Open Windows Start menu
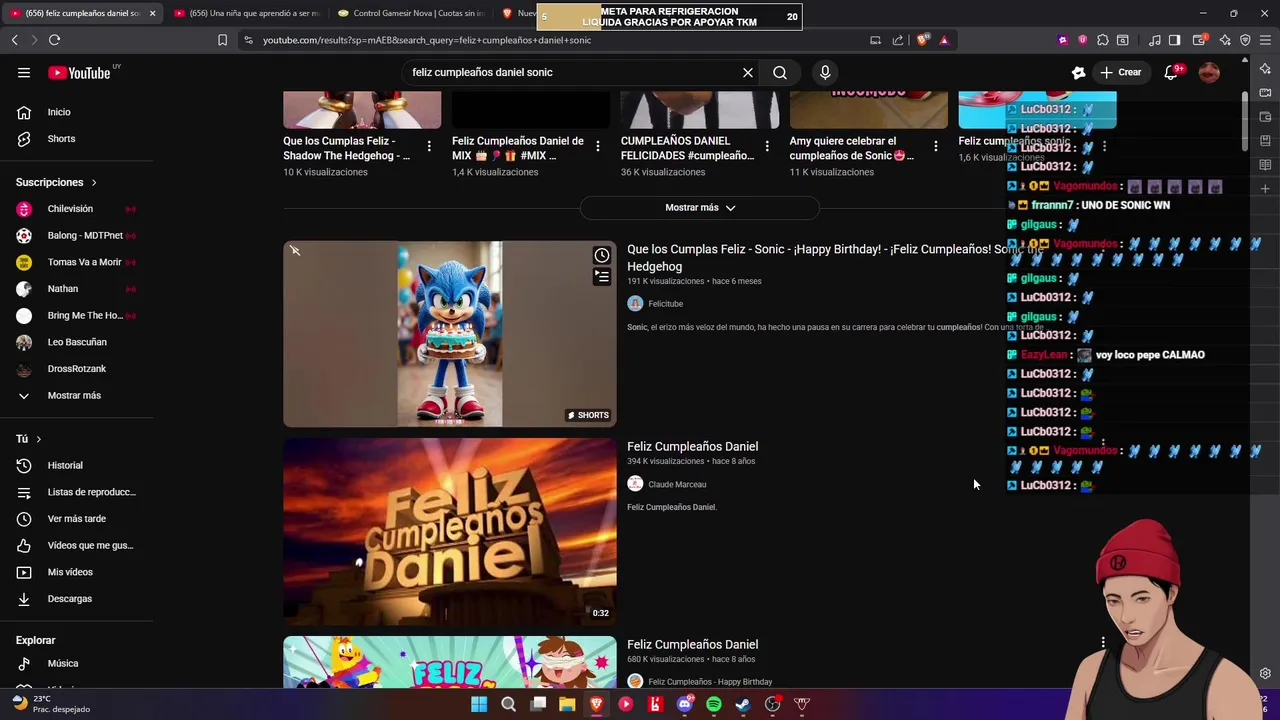1280x720 pixels. 479,704
